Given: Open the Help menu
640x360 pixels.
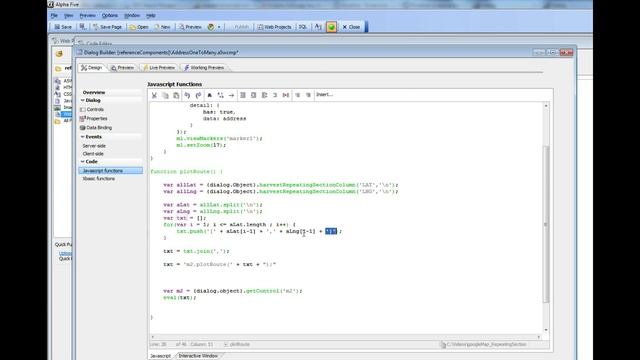Looking at the screenshot, I should (151, 16).
